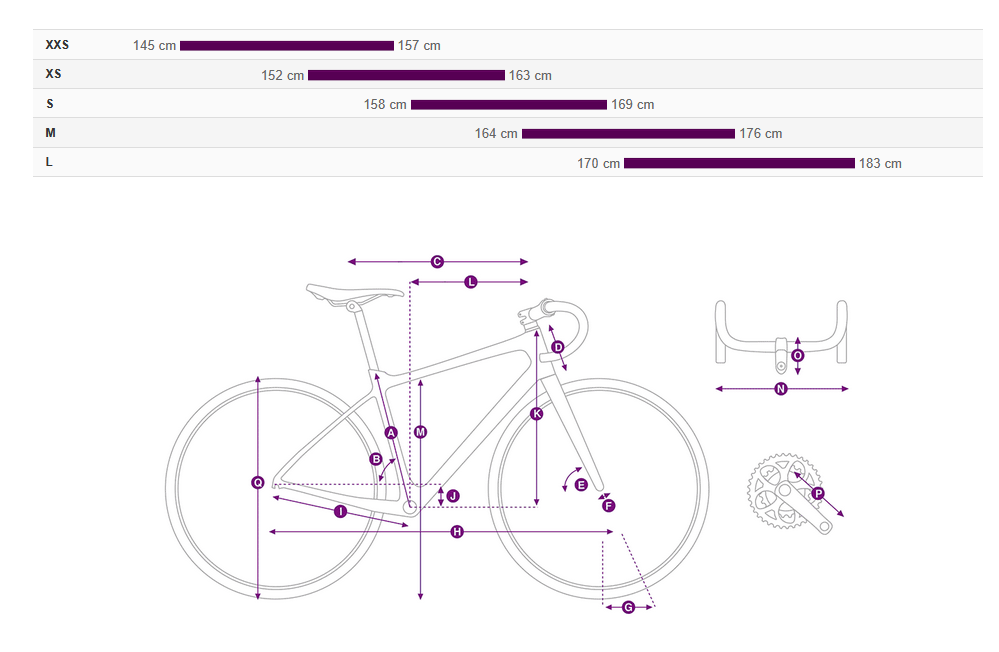Click the C marker above the saddle
This screenshot has height=652, width=999.
click(x=437, y=262)
